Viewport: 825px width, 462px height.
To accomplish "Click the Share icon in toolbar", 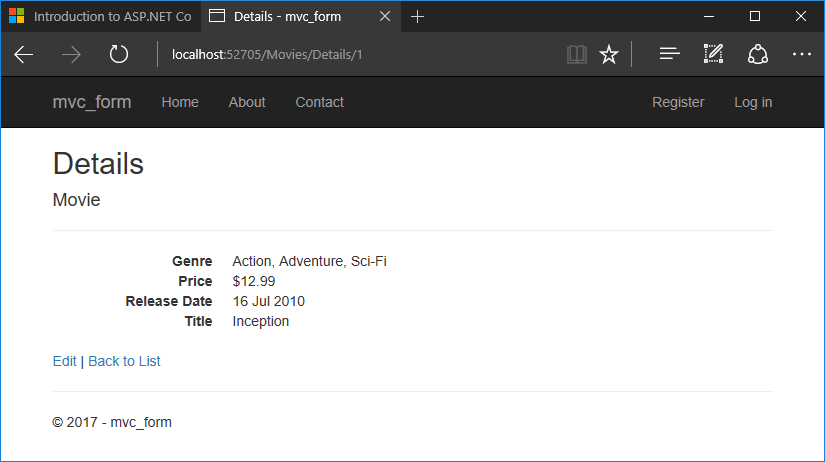I will tap(757, 55).
